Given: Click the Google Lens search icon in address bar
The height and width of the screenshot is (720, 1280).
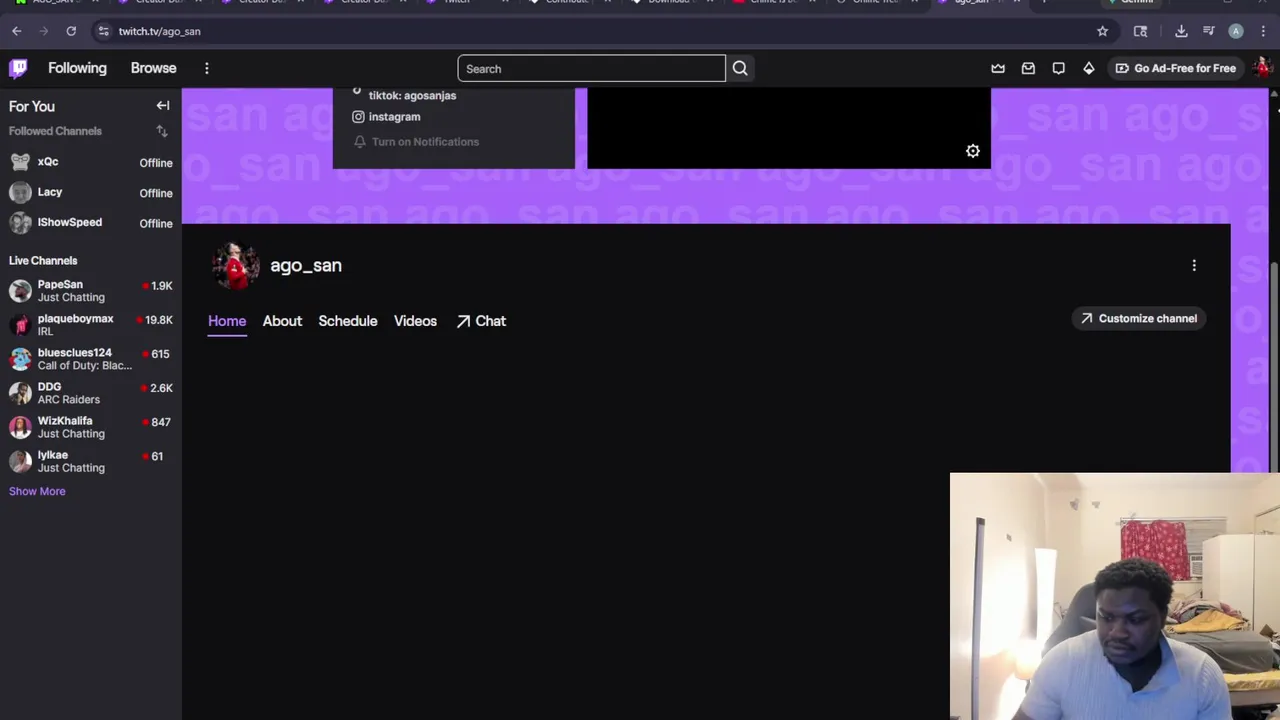Looking at the screenshot, I should (x=1140, y=31).
